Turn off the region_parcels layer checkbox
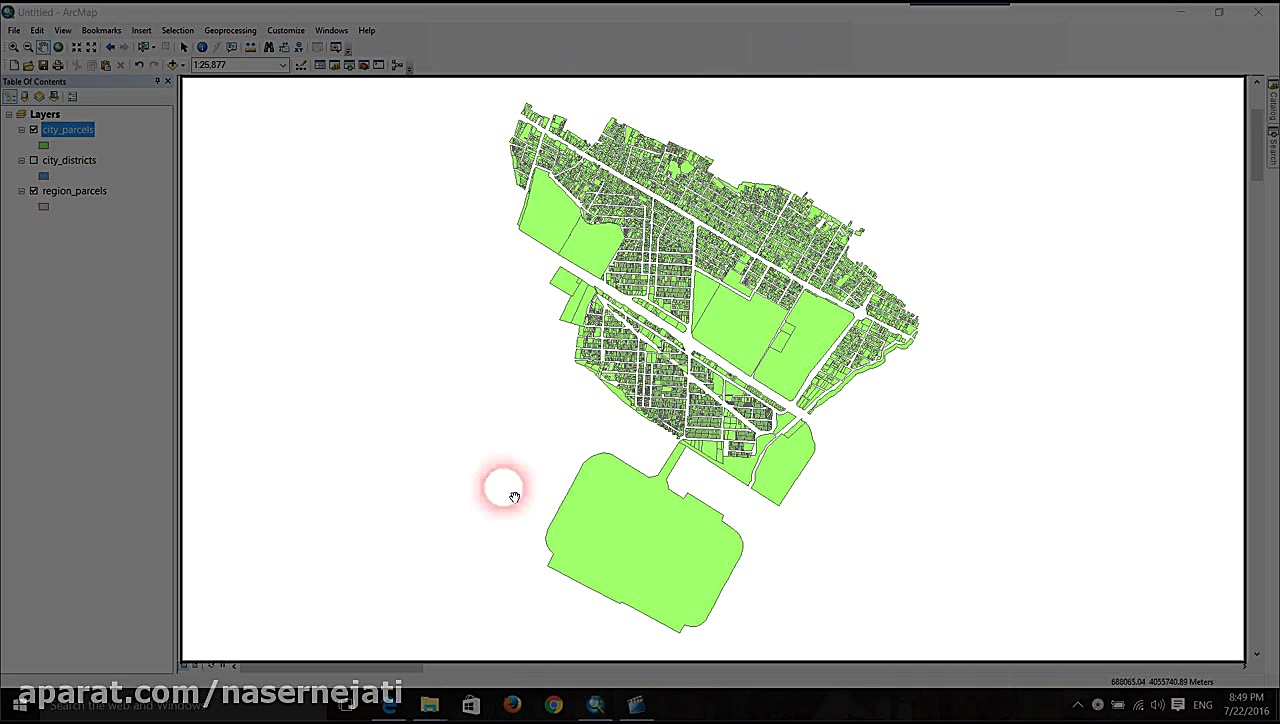 pyautogui.click(x=34, y=191)
